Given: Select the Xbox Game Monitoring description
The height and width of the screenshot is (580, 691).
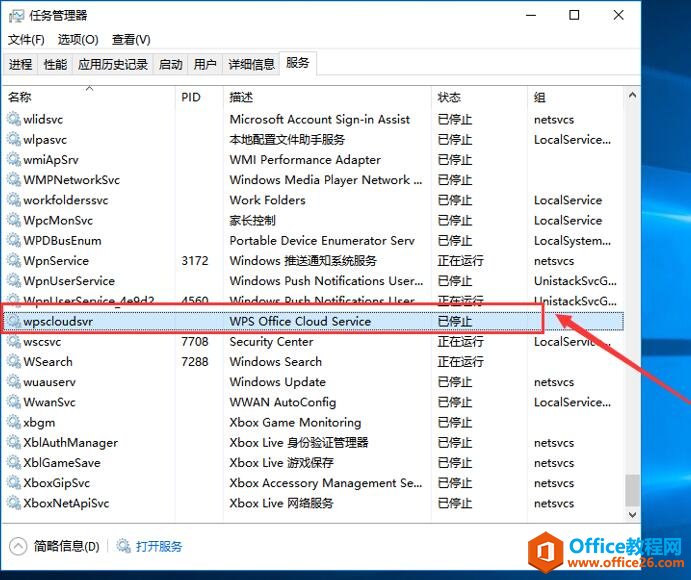Looking at the screenshot, I should [295, 422].
